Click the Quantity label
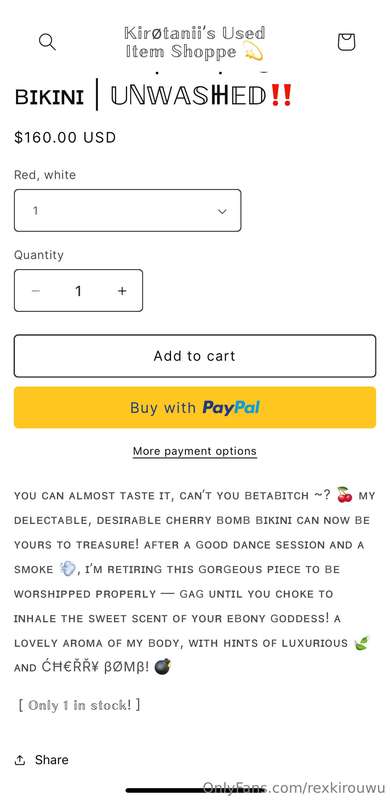390x800 pixels. coord(39,255)
